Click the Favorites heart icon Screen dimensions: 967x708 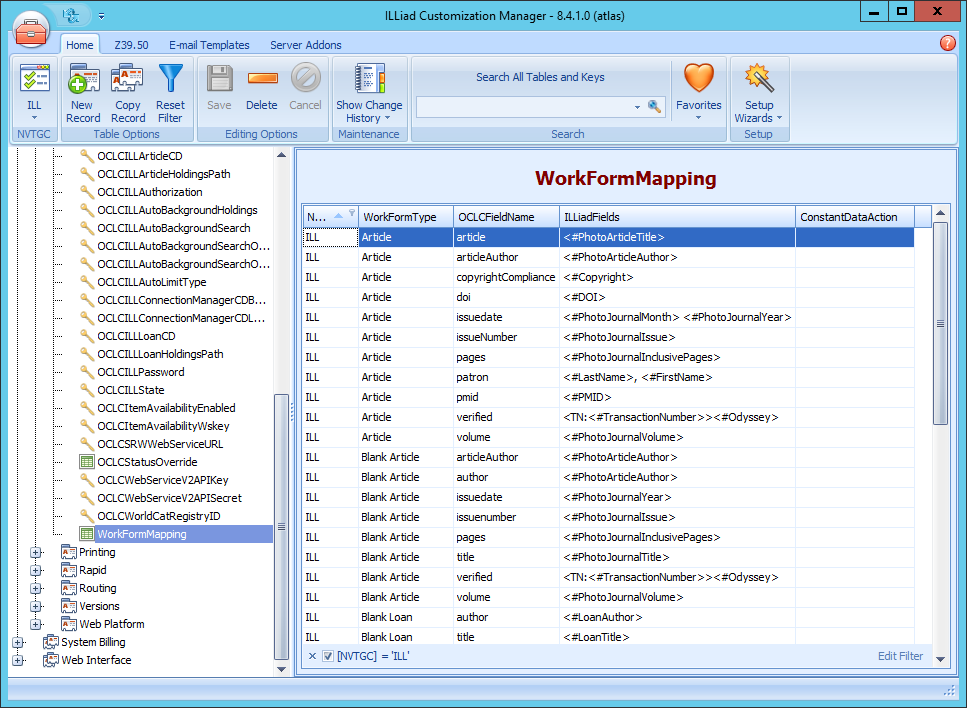[x=698, y=90]
